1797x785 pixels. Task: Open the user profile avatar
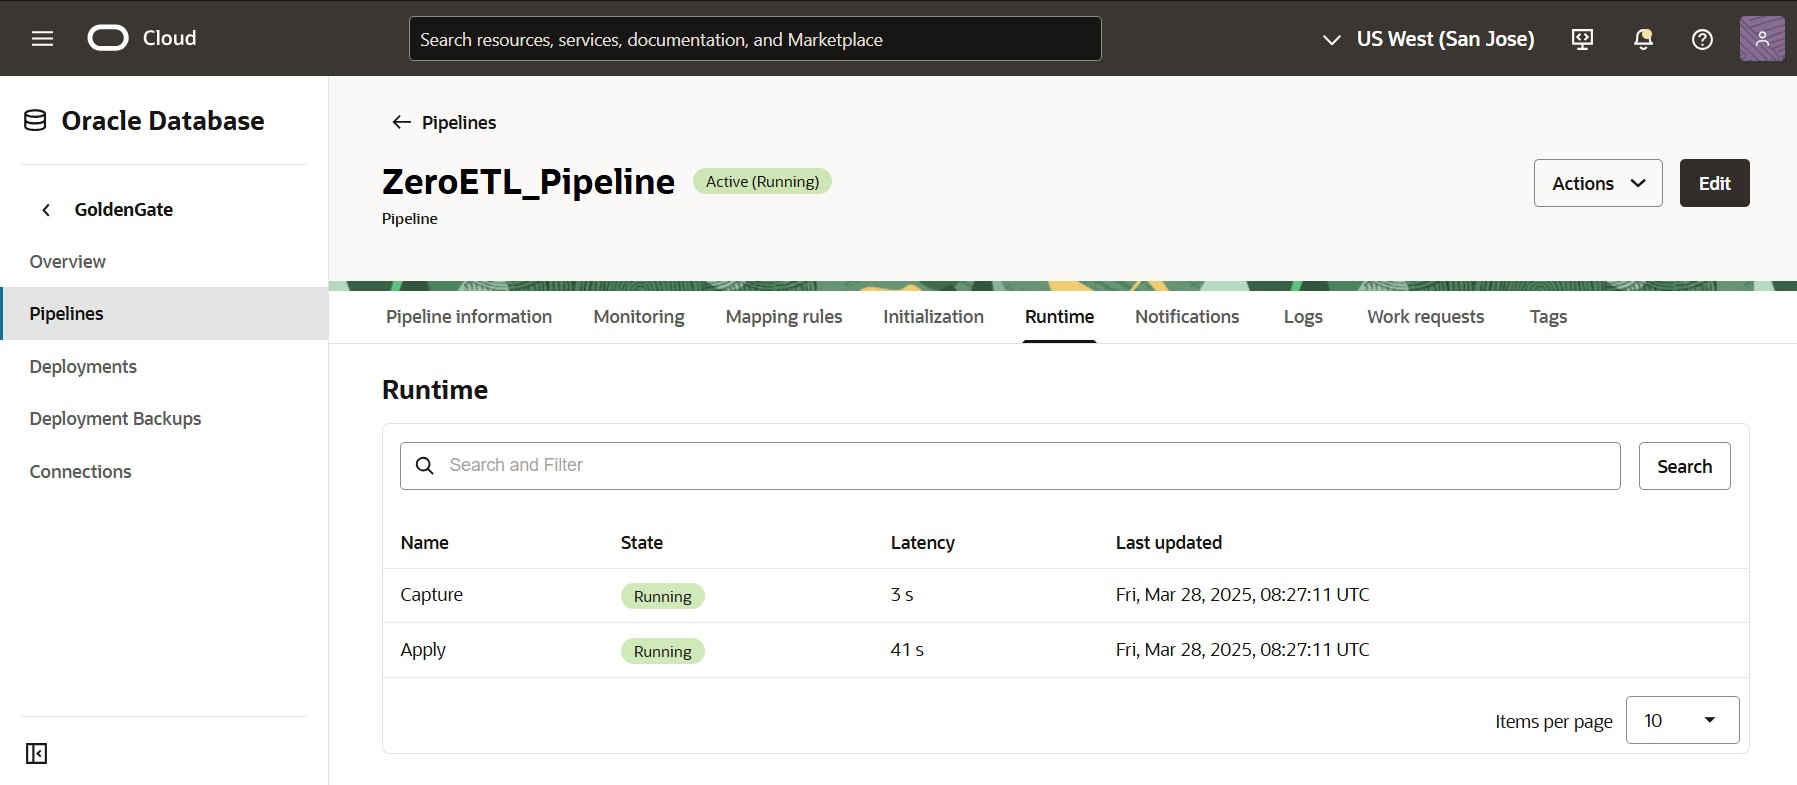point(1762,39)
